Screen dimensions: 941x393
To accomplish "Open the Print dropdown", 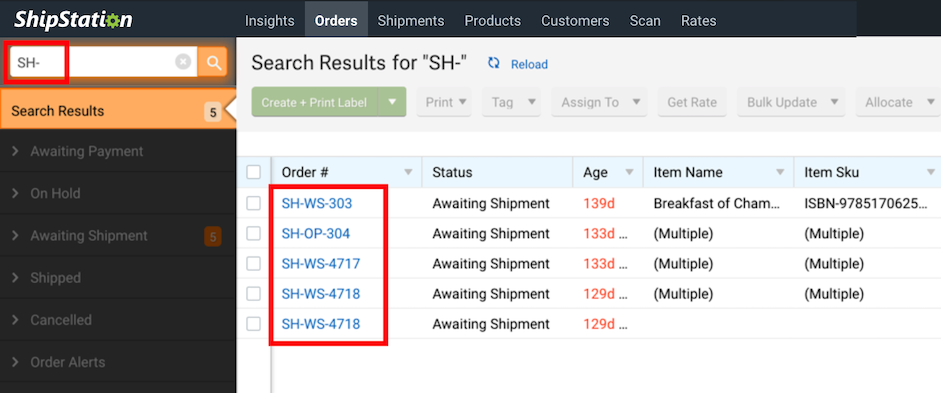I will pyautogui.click(x=445, y=102).
